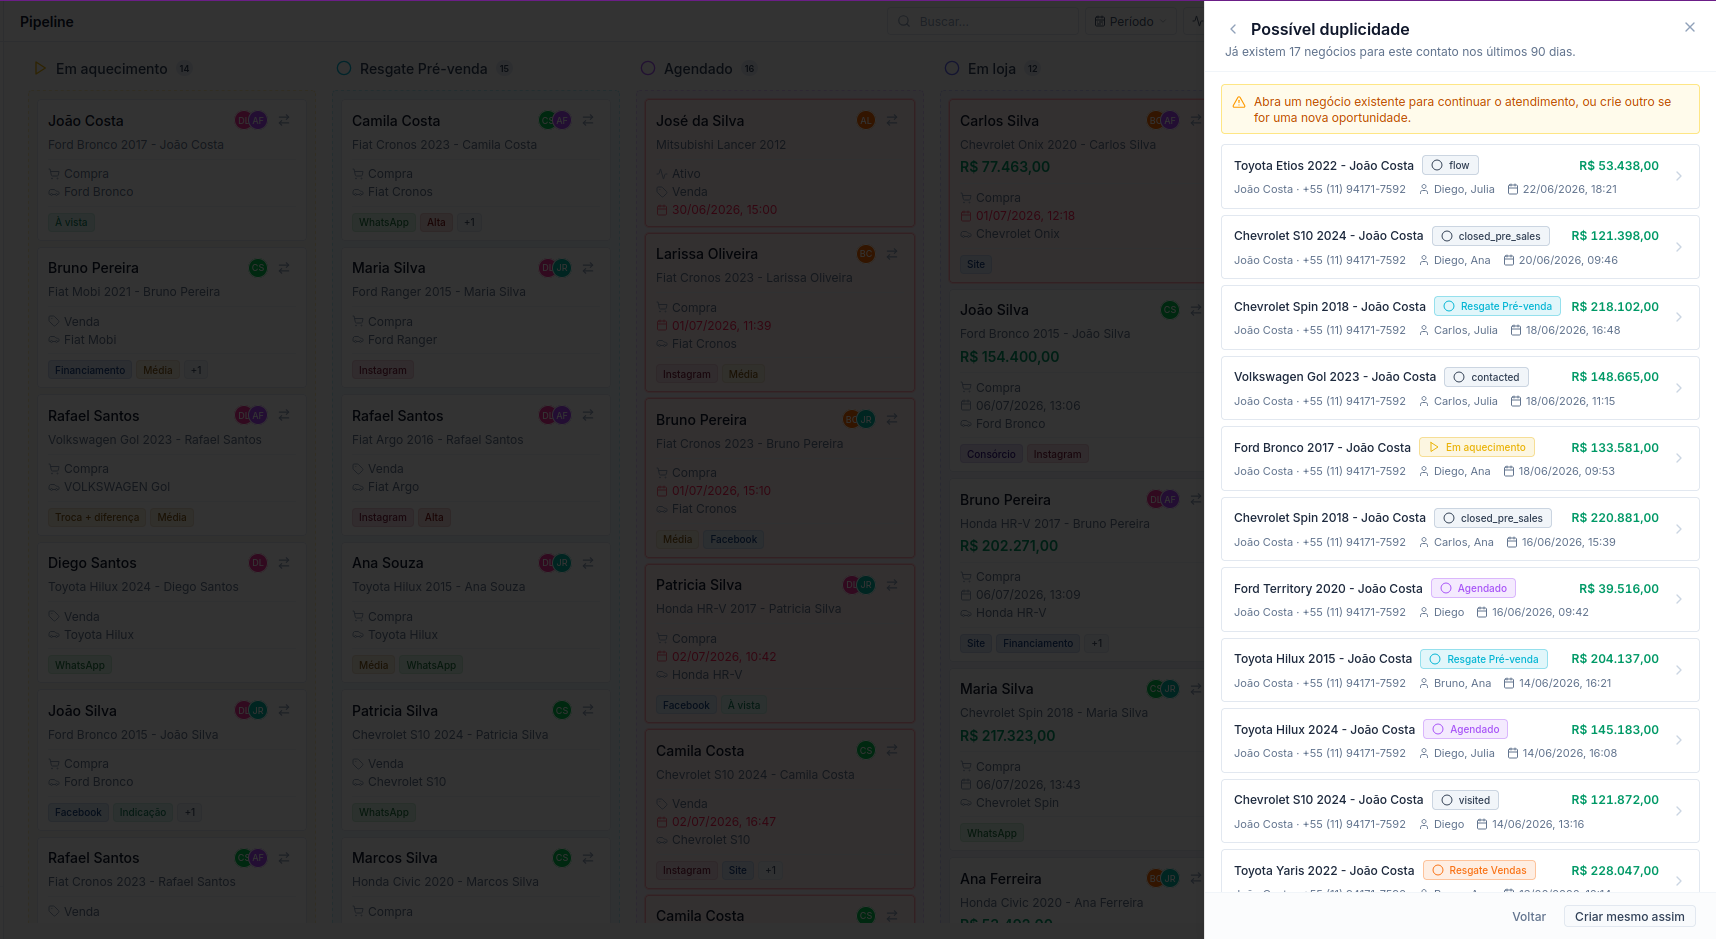The height and width of the screenshot is (939, 1716).
Task: Click the Instagram tag on Maria Silva's Ford Ranger card
Action: pos(383,370)
